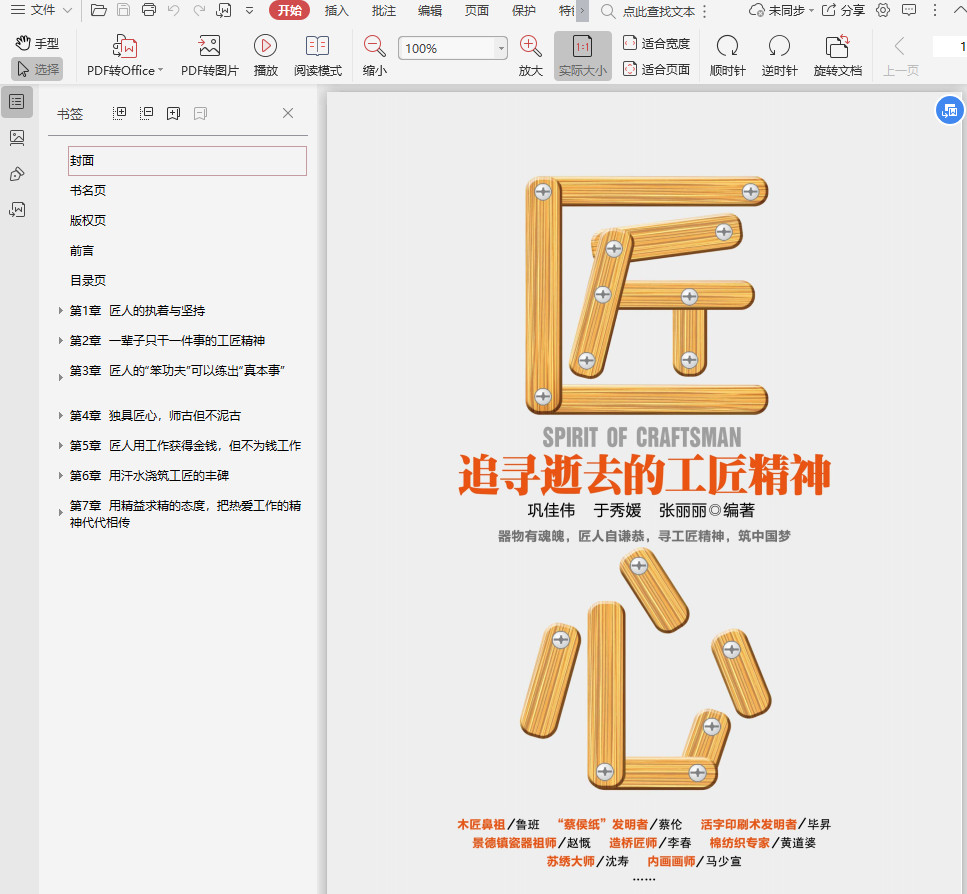Viewport: 967px width, 894px height.
Task: Switch to the 编辑 tab
Action: pos(430,10)
